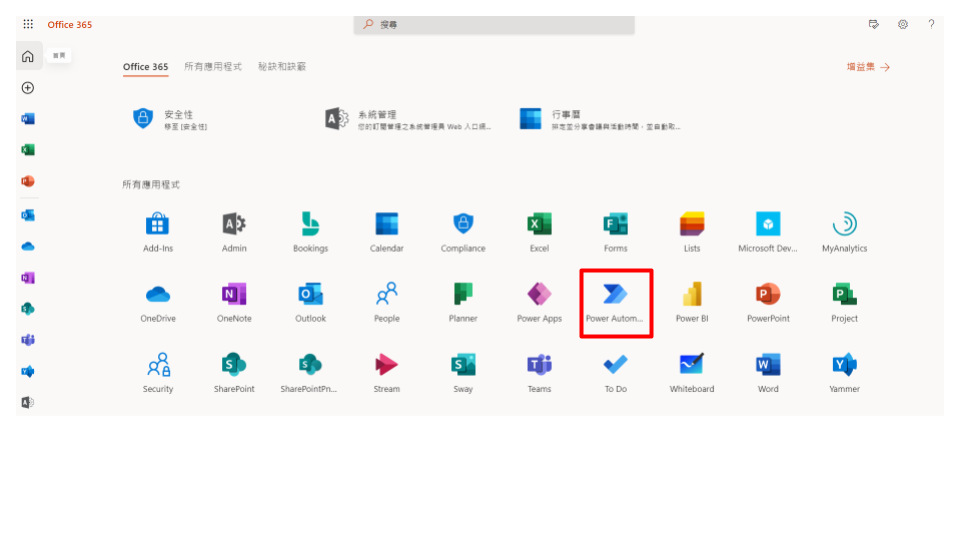Open Word from the left app rail
960x540 pixels.
(x=28, y=119)
